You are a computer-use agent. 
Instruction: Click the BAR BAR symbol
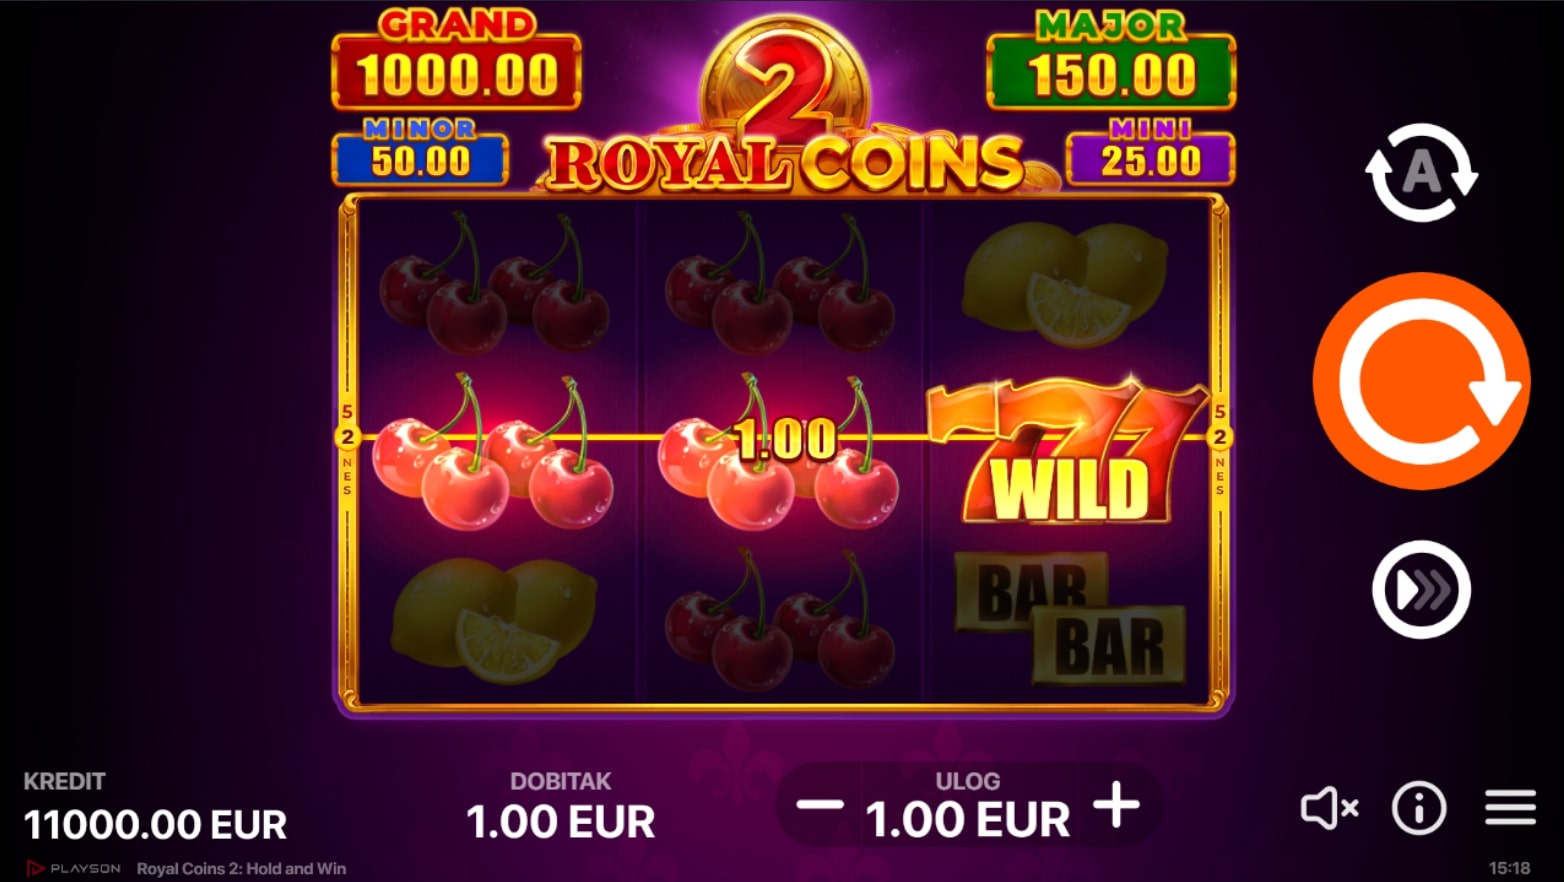pyautogui.click(x=1069, y=618)
